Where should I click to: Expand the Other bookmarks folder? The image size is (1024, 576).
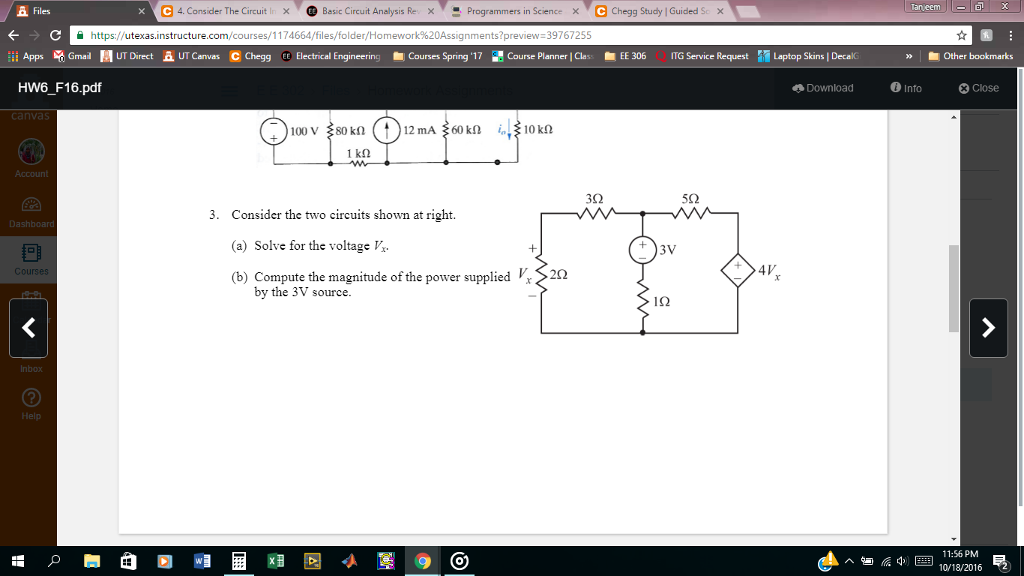pos(980,56)
